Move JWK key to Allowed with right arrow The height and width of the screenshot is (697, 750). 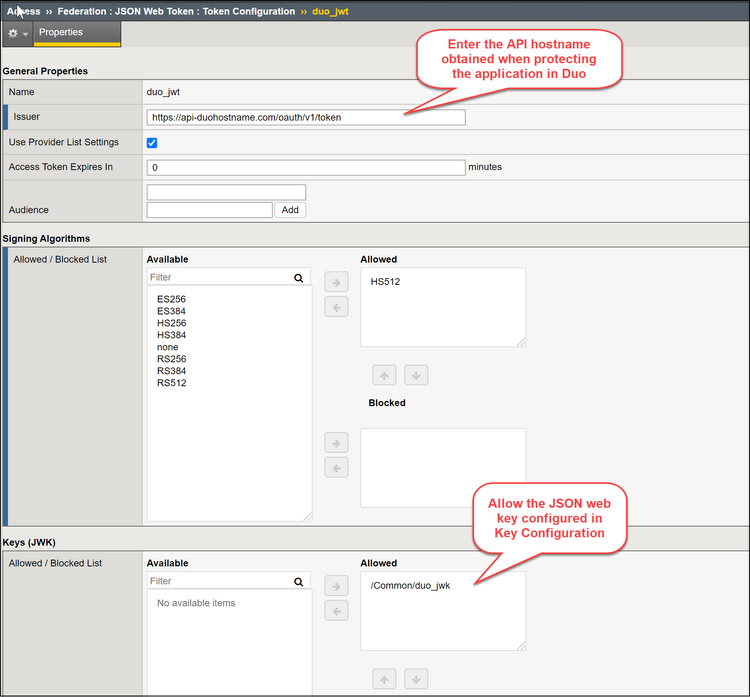click(337, 586)
